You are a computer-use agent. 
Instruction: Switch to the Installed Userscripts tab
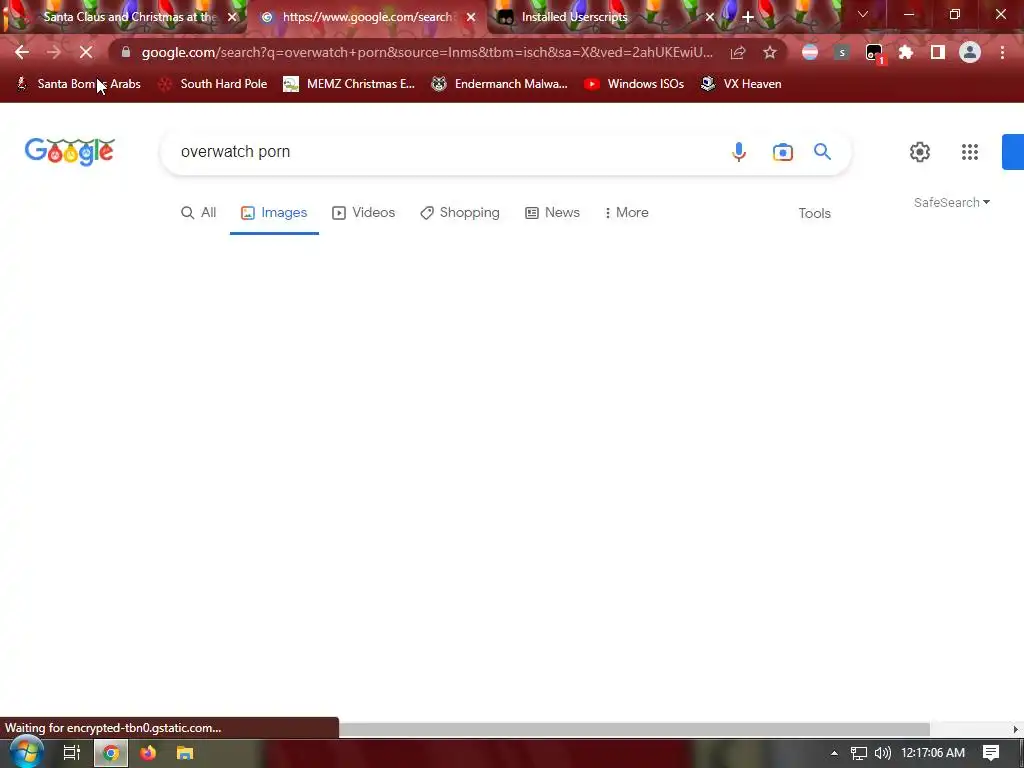pos(604,17)
